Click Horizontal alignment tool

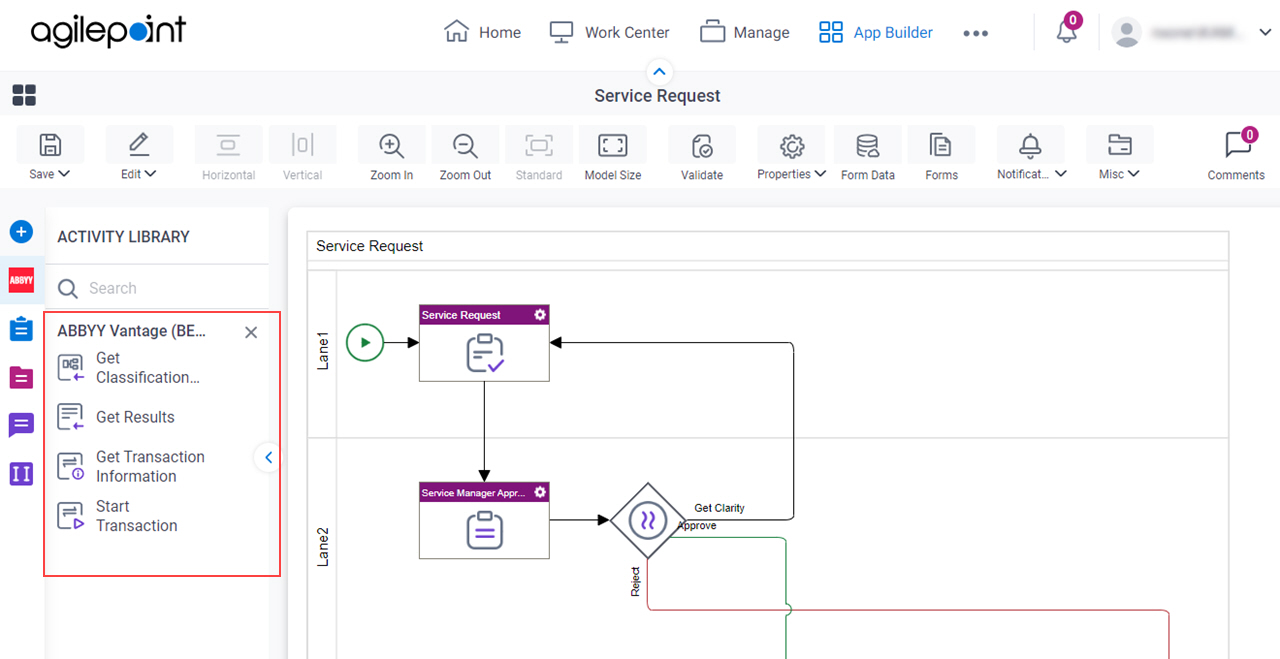click(229, 154)
